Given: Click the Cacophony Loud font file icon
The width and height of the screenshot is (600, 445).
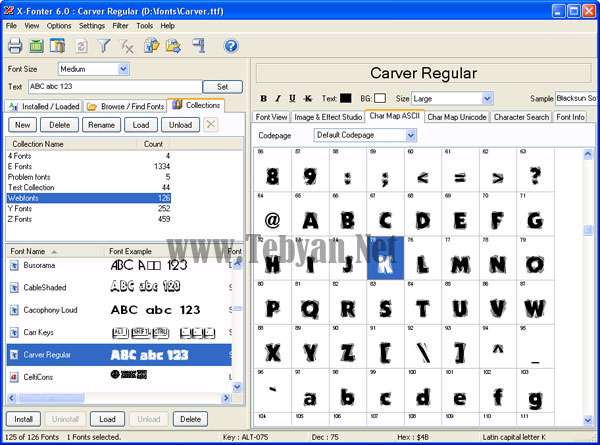Looking at the screenshot, I should [14, 310].
